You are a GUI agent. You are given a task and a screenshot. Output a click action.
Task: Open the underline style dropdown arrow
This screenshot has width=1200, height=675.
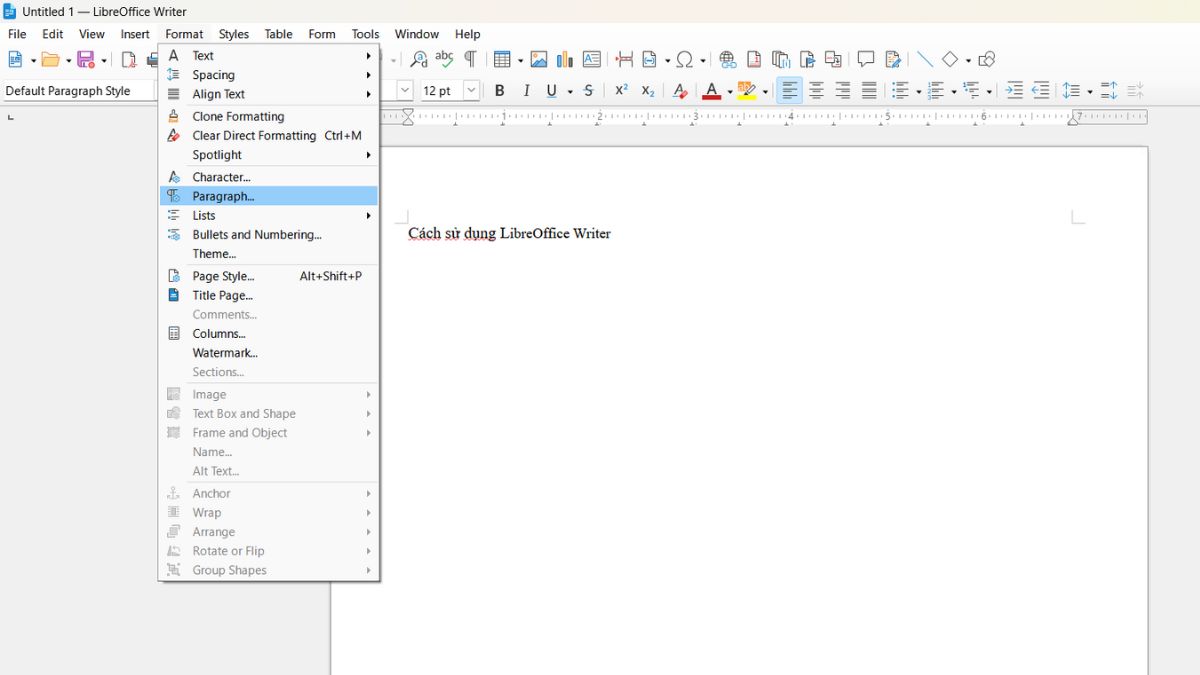coord(570,92)
